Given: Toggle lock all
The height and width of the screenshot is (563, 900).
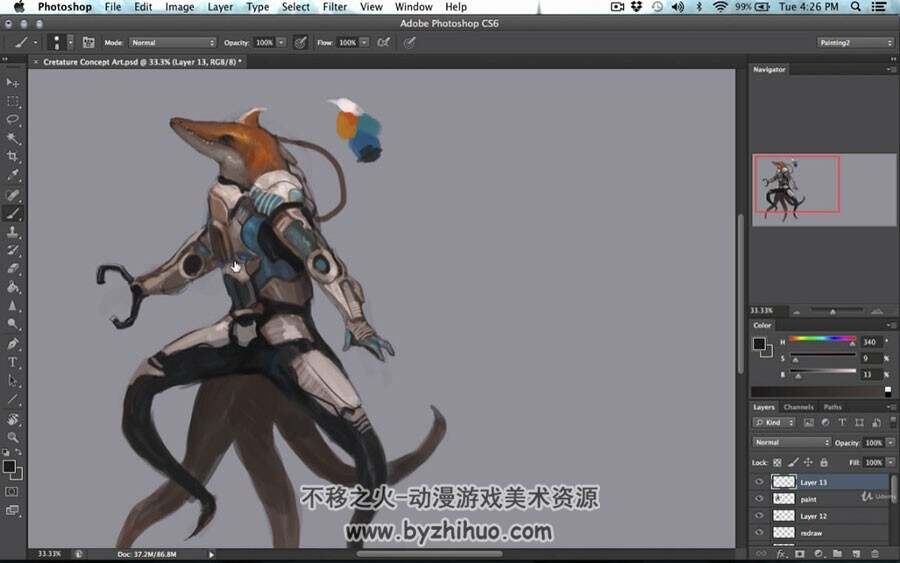Looking at the screenshot, I should coord(824,463).
